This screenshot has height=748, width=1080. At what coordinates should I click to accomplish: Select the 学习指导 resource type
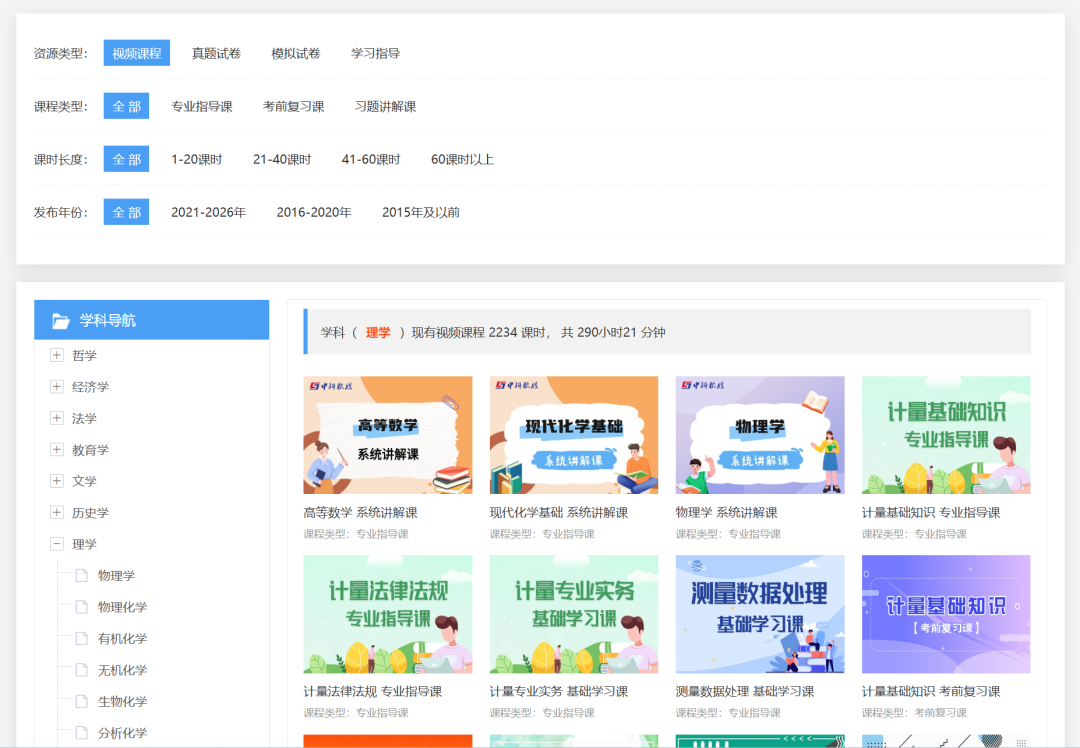click(375, 53)
